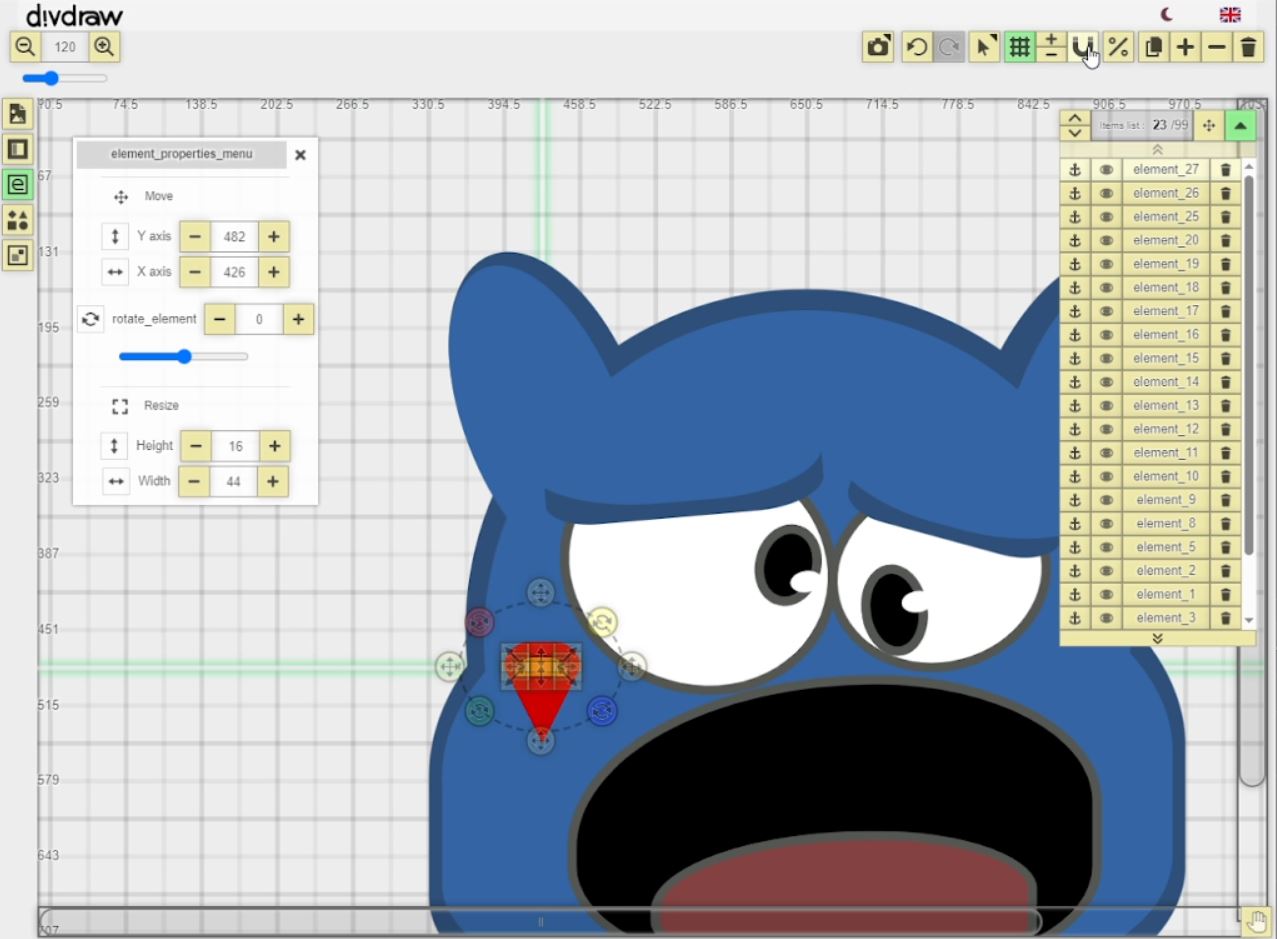This screenshot has width=1277, height=939.
Task: Zoom in with magnifier plus
Action: (104, 47)
